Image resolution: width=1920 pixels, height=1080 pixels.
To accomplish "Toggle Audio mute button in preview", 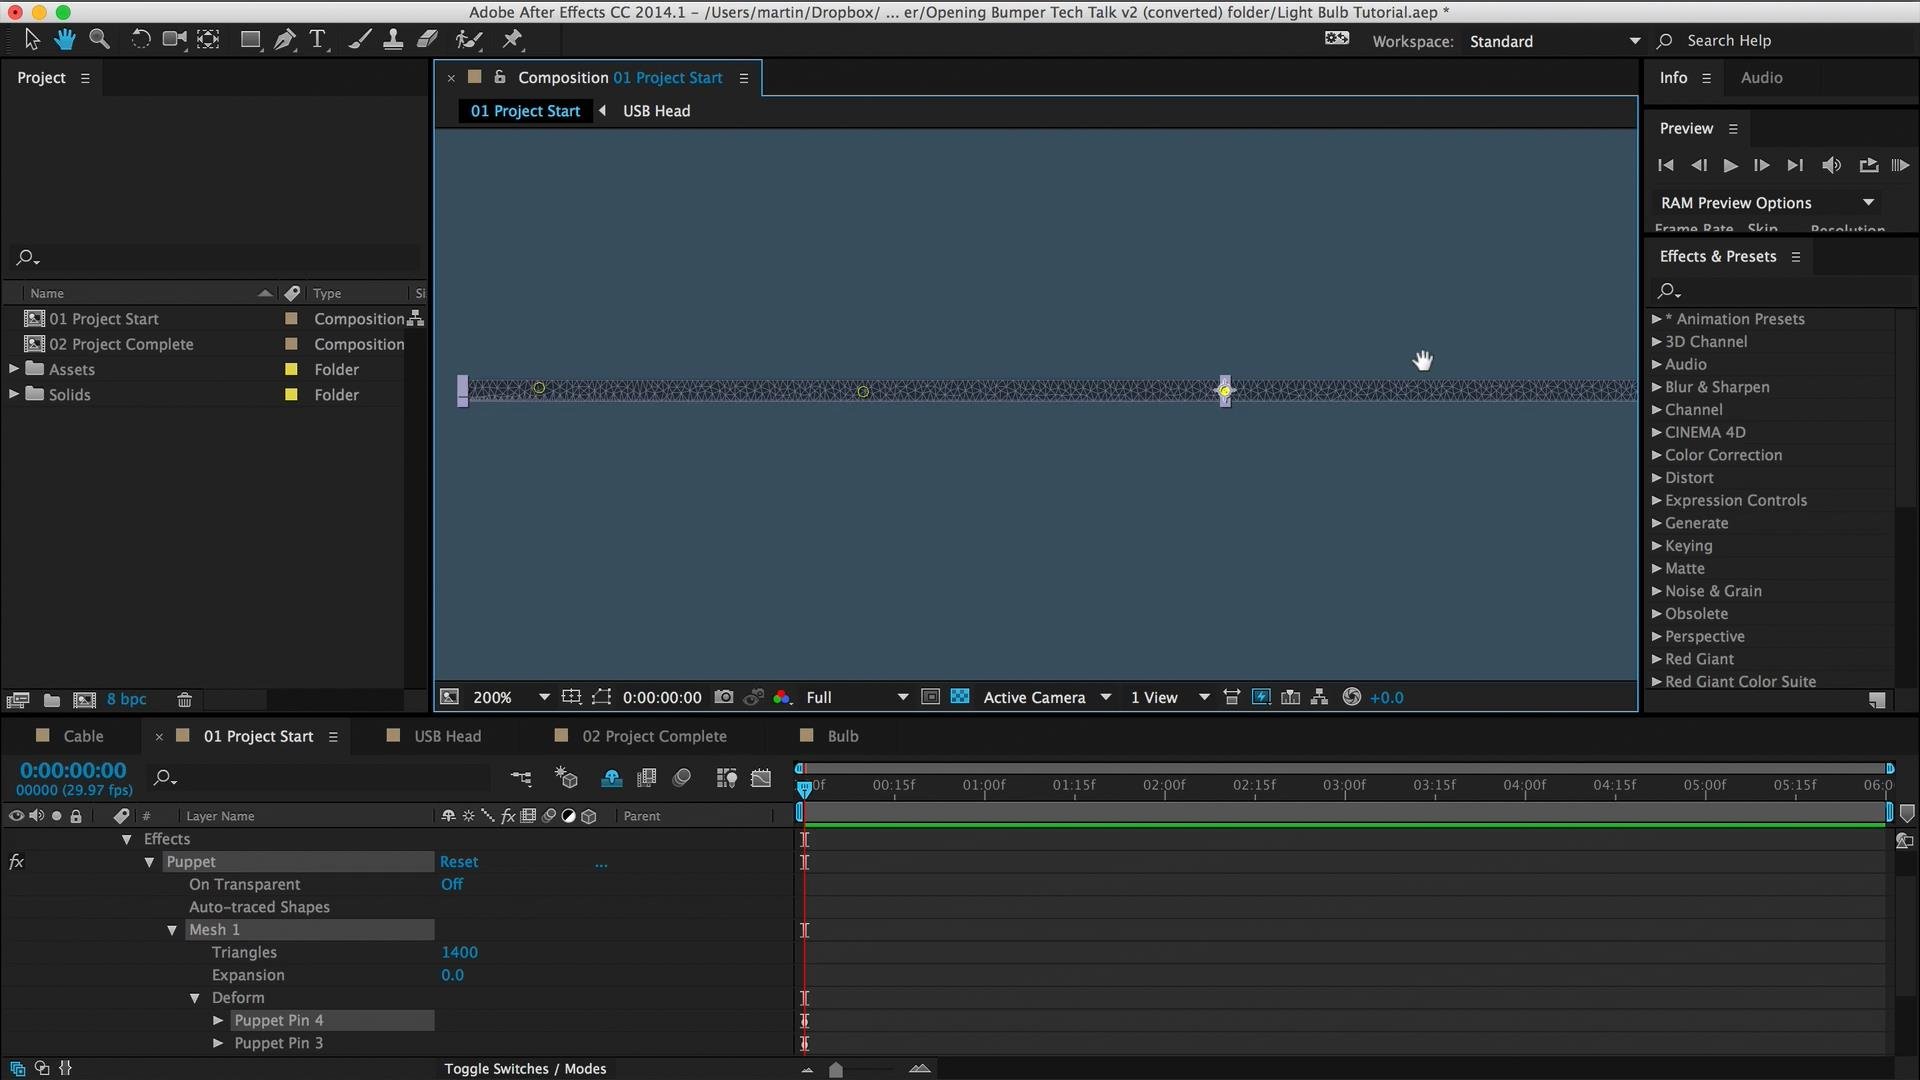I will [1830, 164].
